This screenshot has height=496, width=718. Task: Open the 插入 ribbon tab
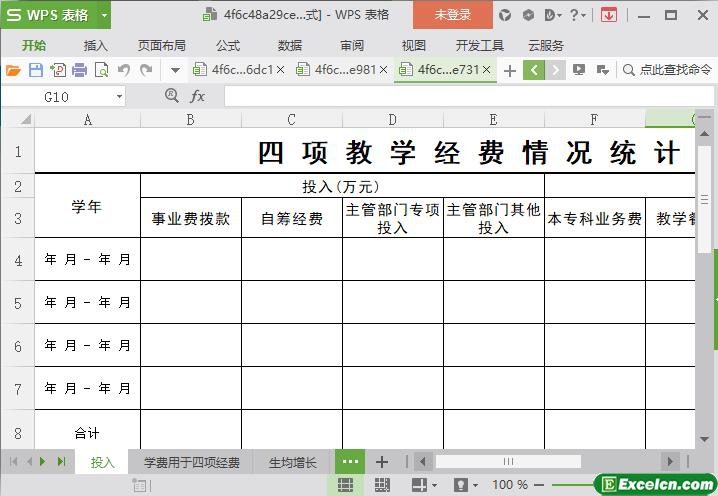coord(96,45)
